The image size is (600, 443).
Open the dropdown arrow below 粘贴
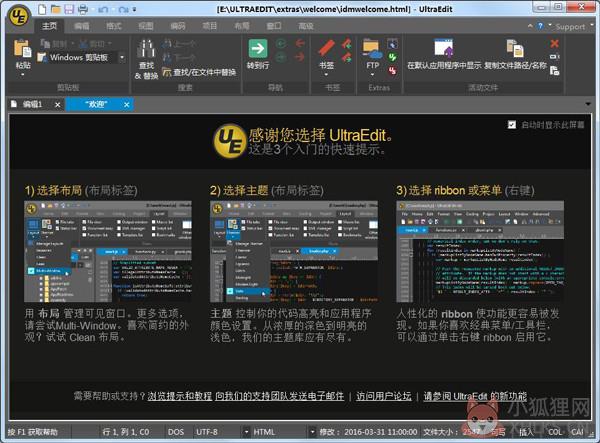(23, 75)
